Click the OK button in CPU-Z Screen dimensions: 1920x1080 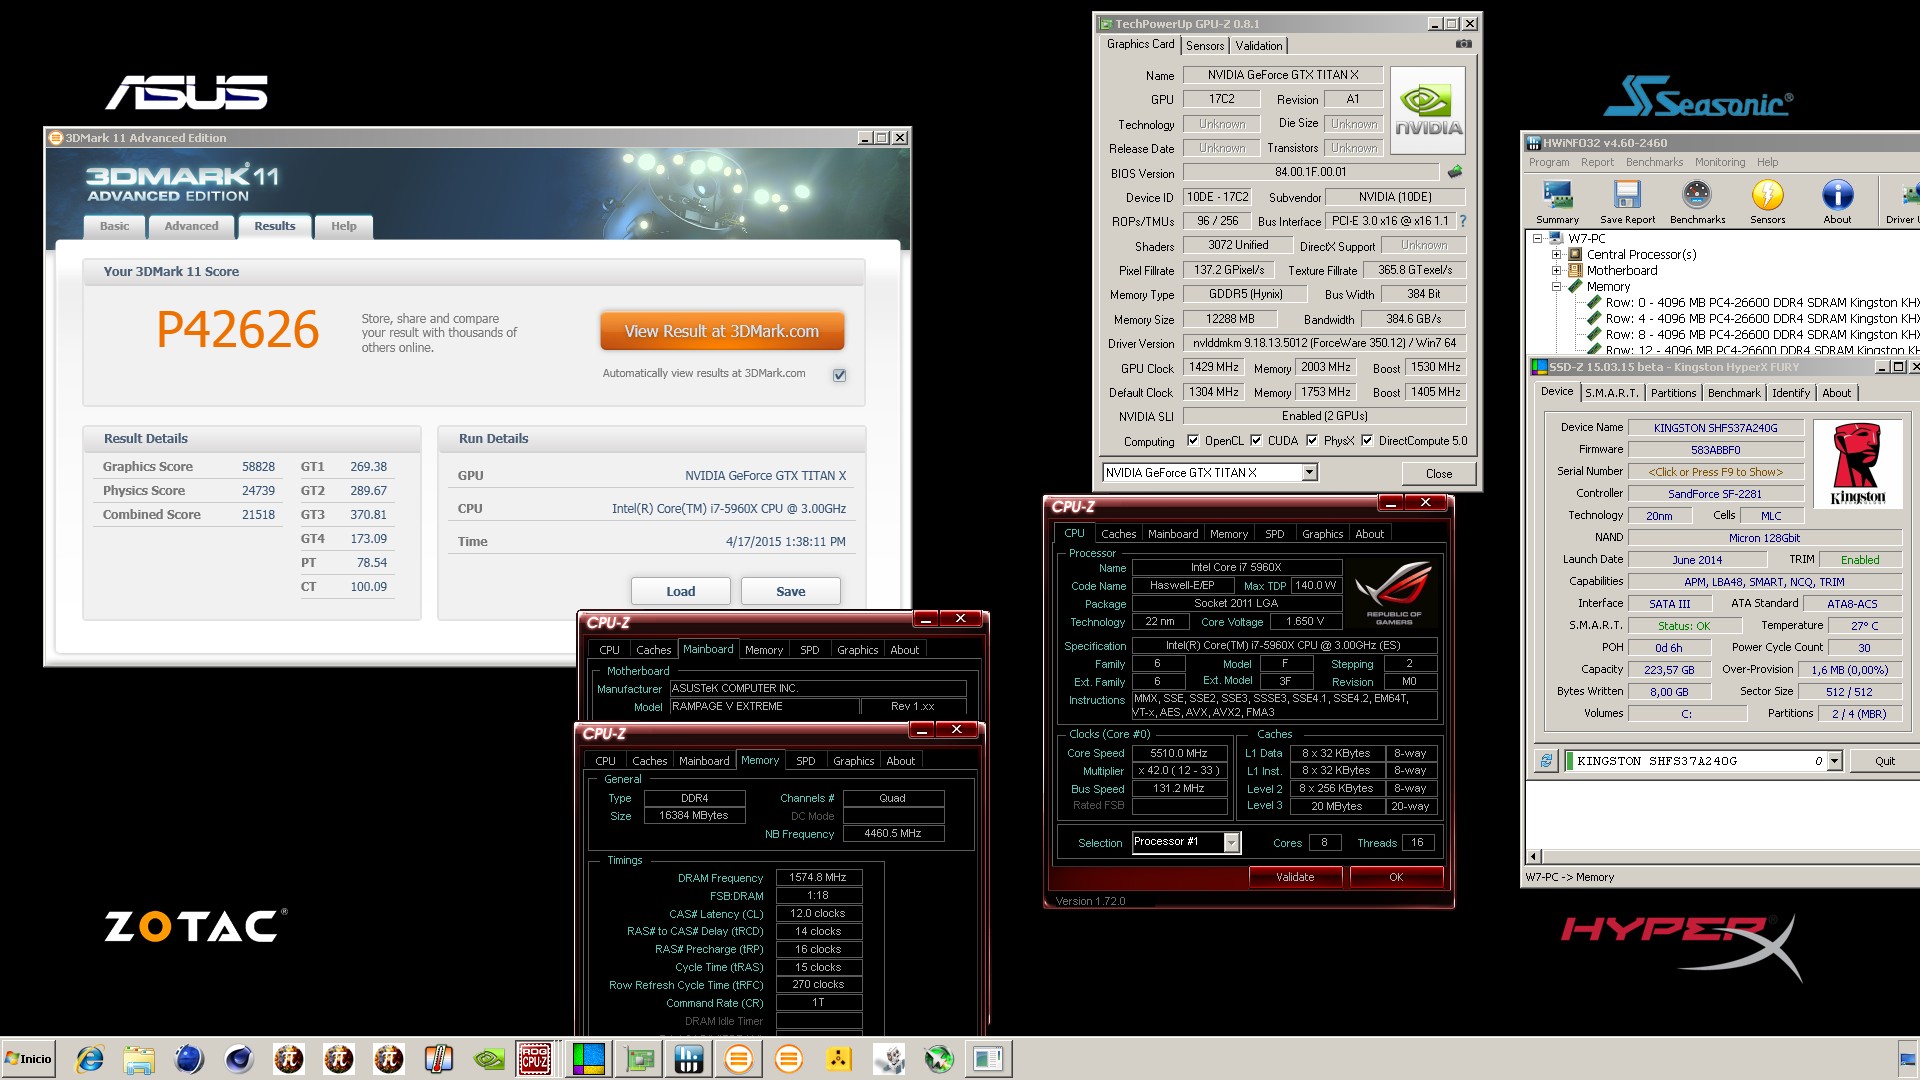click(x=1396, y=877)
